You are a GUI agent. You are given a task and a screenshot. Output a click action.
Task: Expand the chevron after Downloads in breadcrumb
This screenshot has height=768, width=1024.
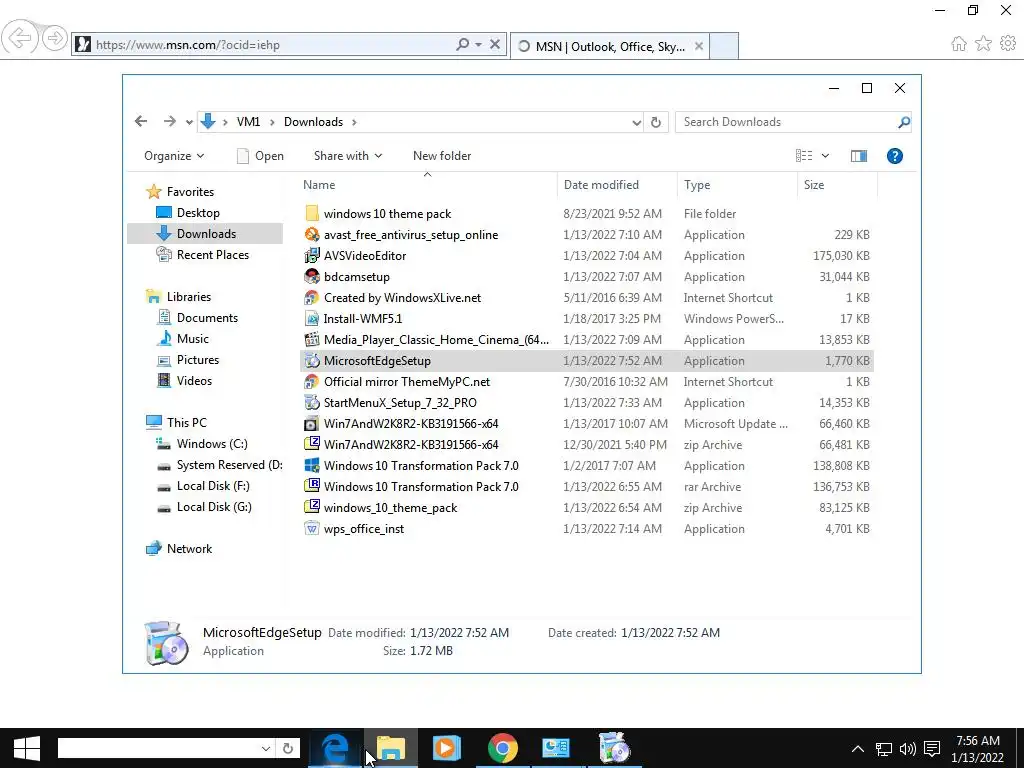pos(355,122)
